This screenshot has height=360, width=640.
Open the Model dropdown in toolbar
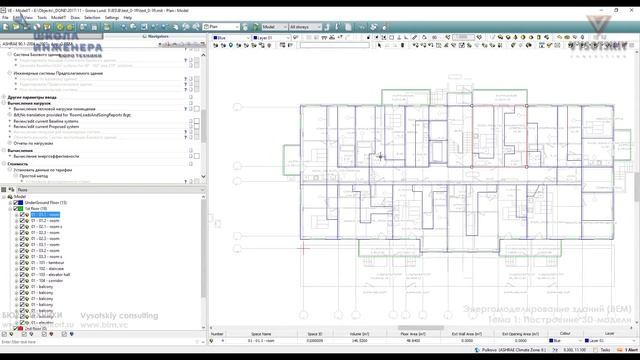pyautogui.click(x=274, y=27)
